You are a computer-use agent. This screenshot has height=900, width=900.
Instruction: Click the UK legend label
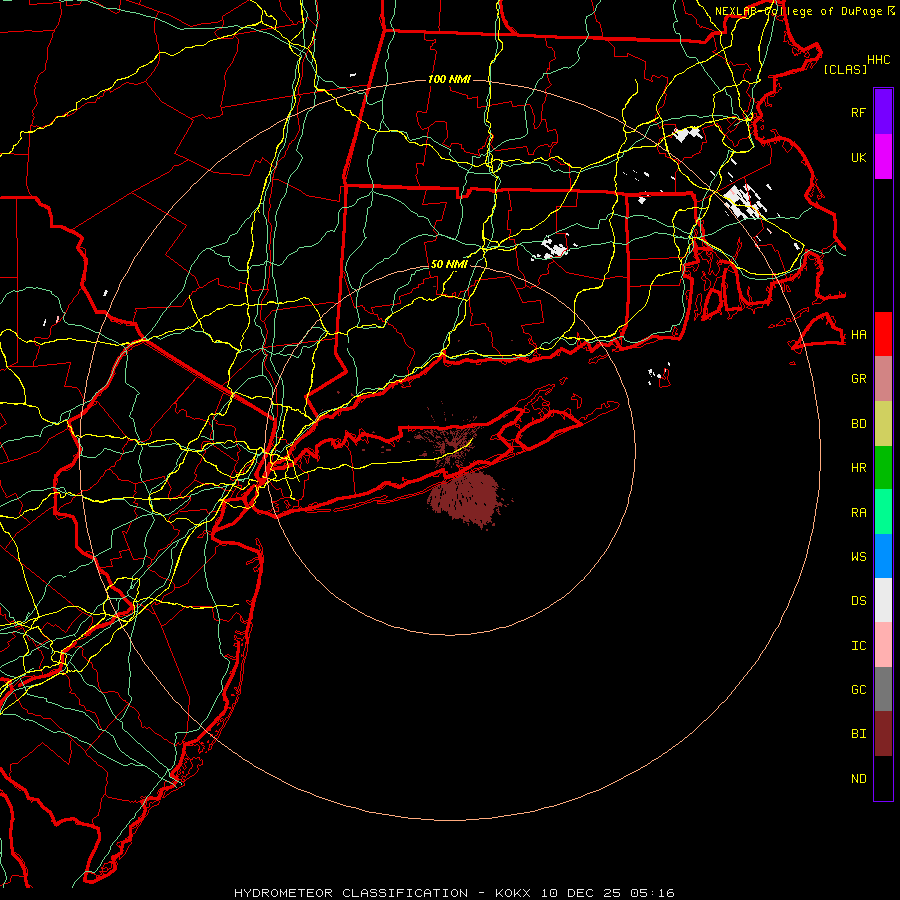(x=858, y=157)
